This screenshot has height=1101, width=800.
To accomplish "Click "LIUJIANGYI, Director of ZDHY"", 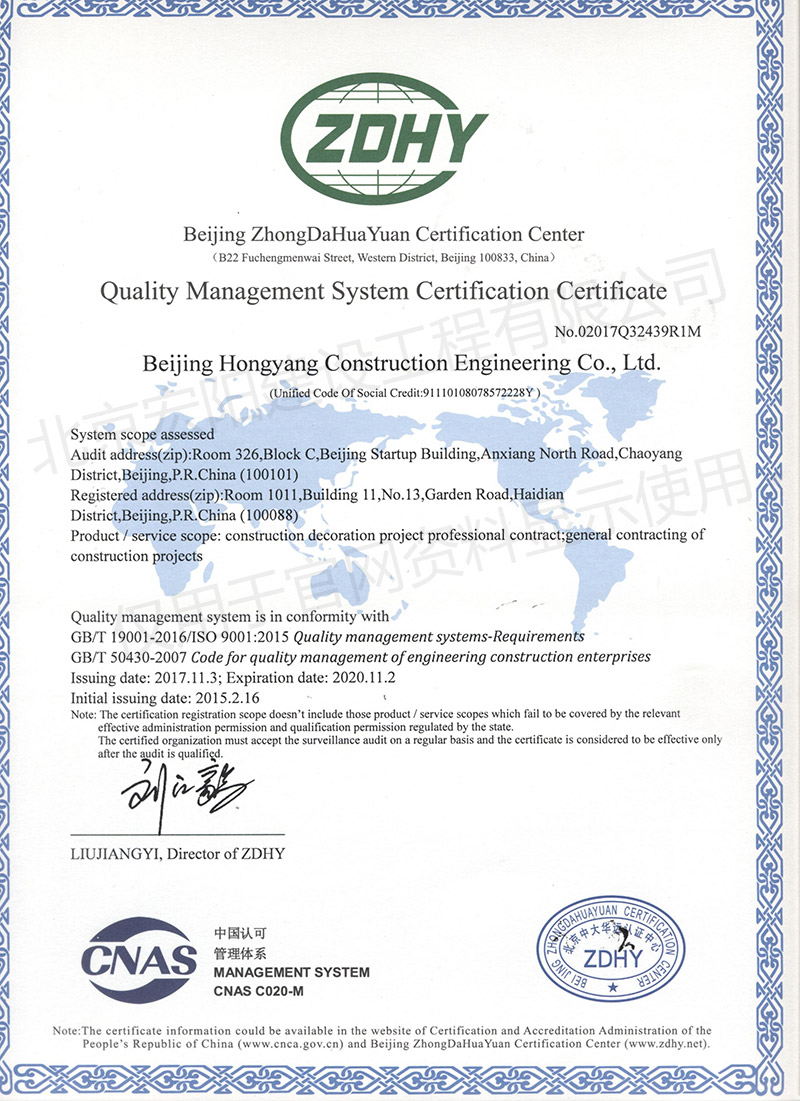I will click(x=178, y=854).
